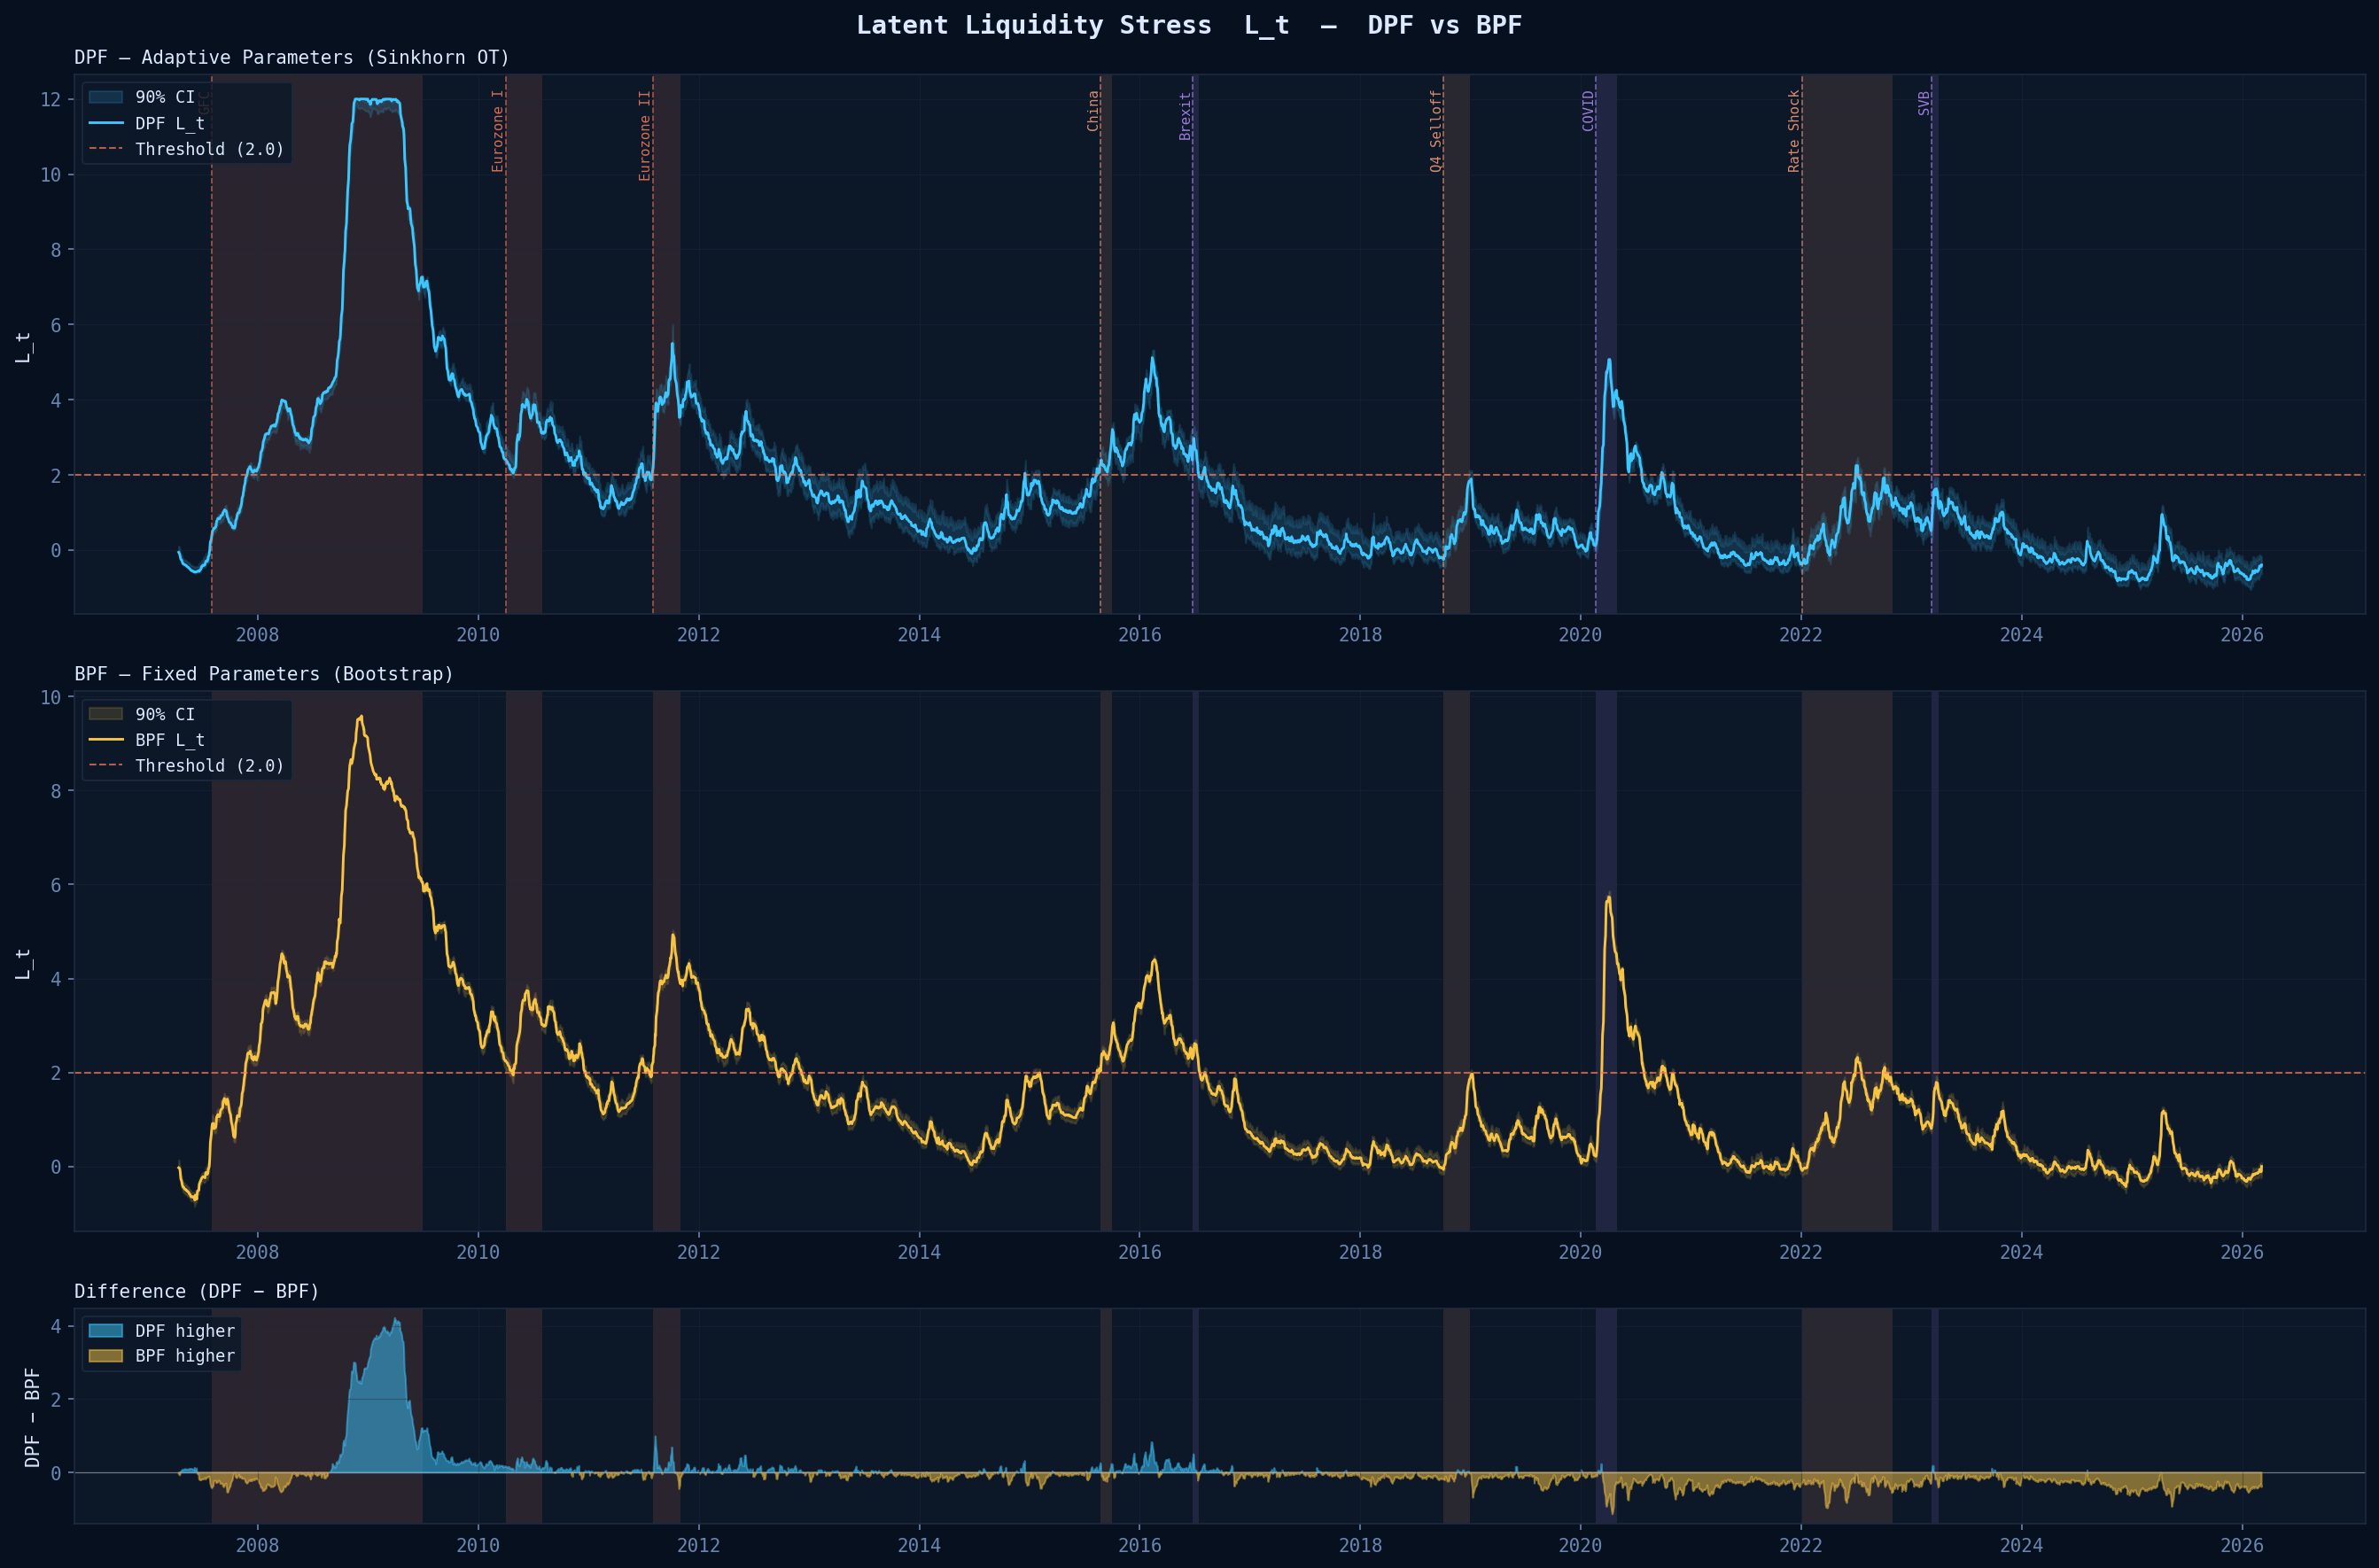Click the 2020 tick on bottom x-axis
This screenshot has width=2379, height=1568.
click(x=1580, y=1545)
